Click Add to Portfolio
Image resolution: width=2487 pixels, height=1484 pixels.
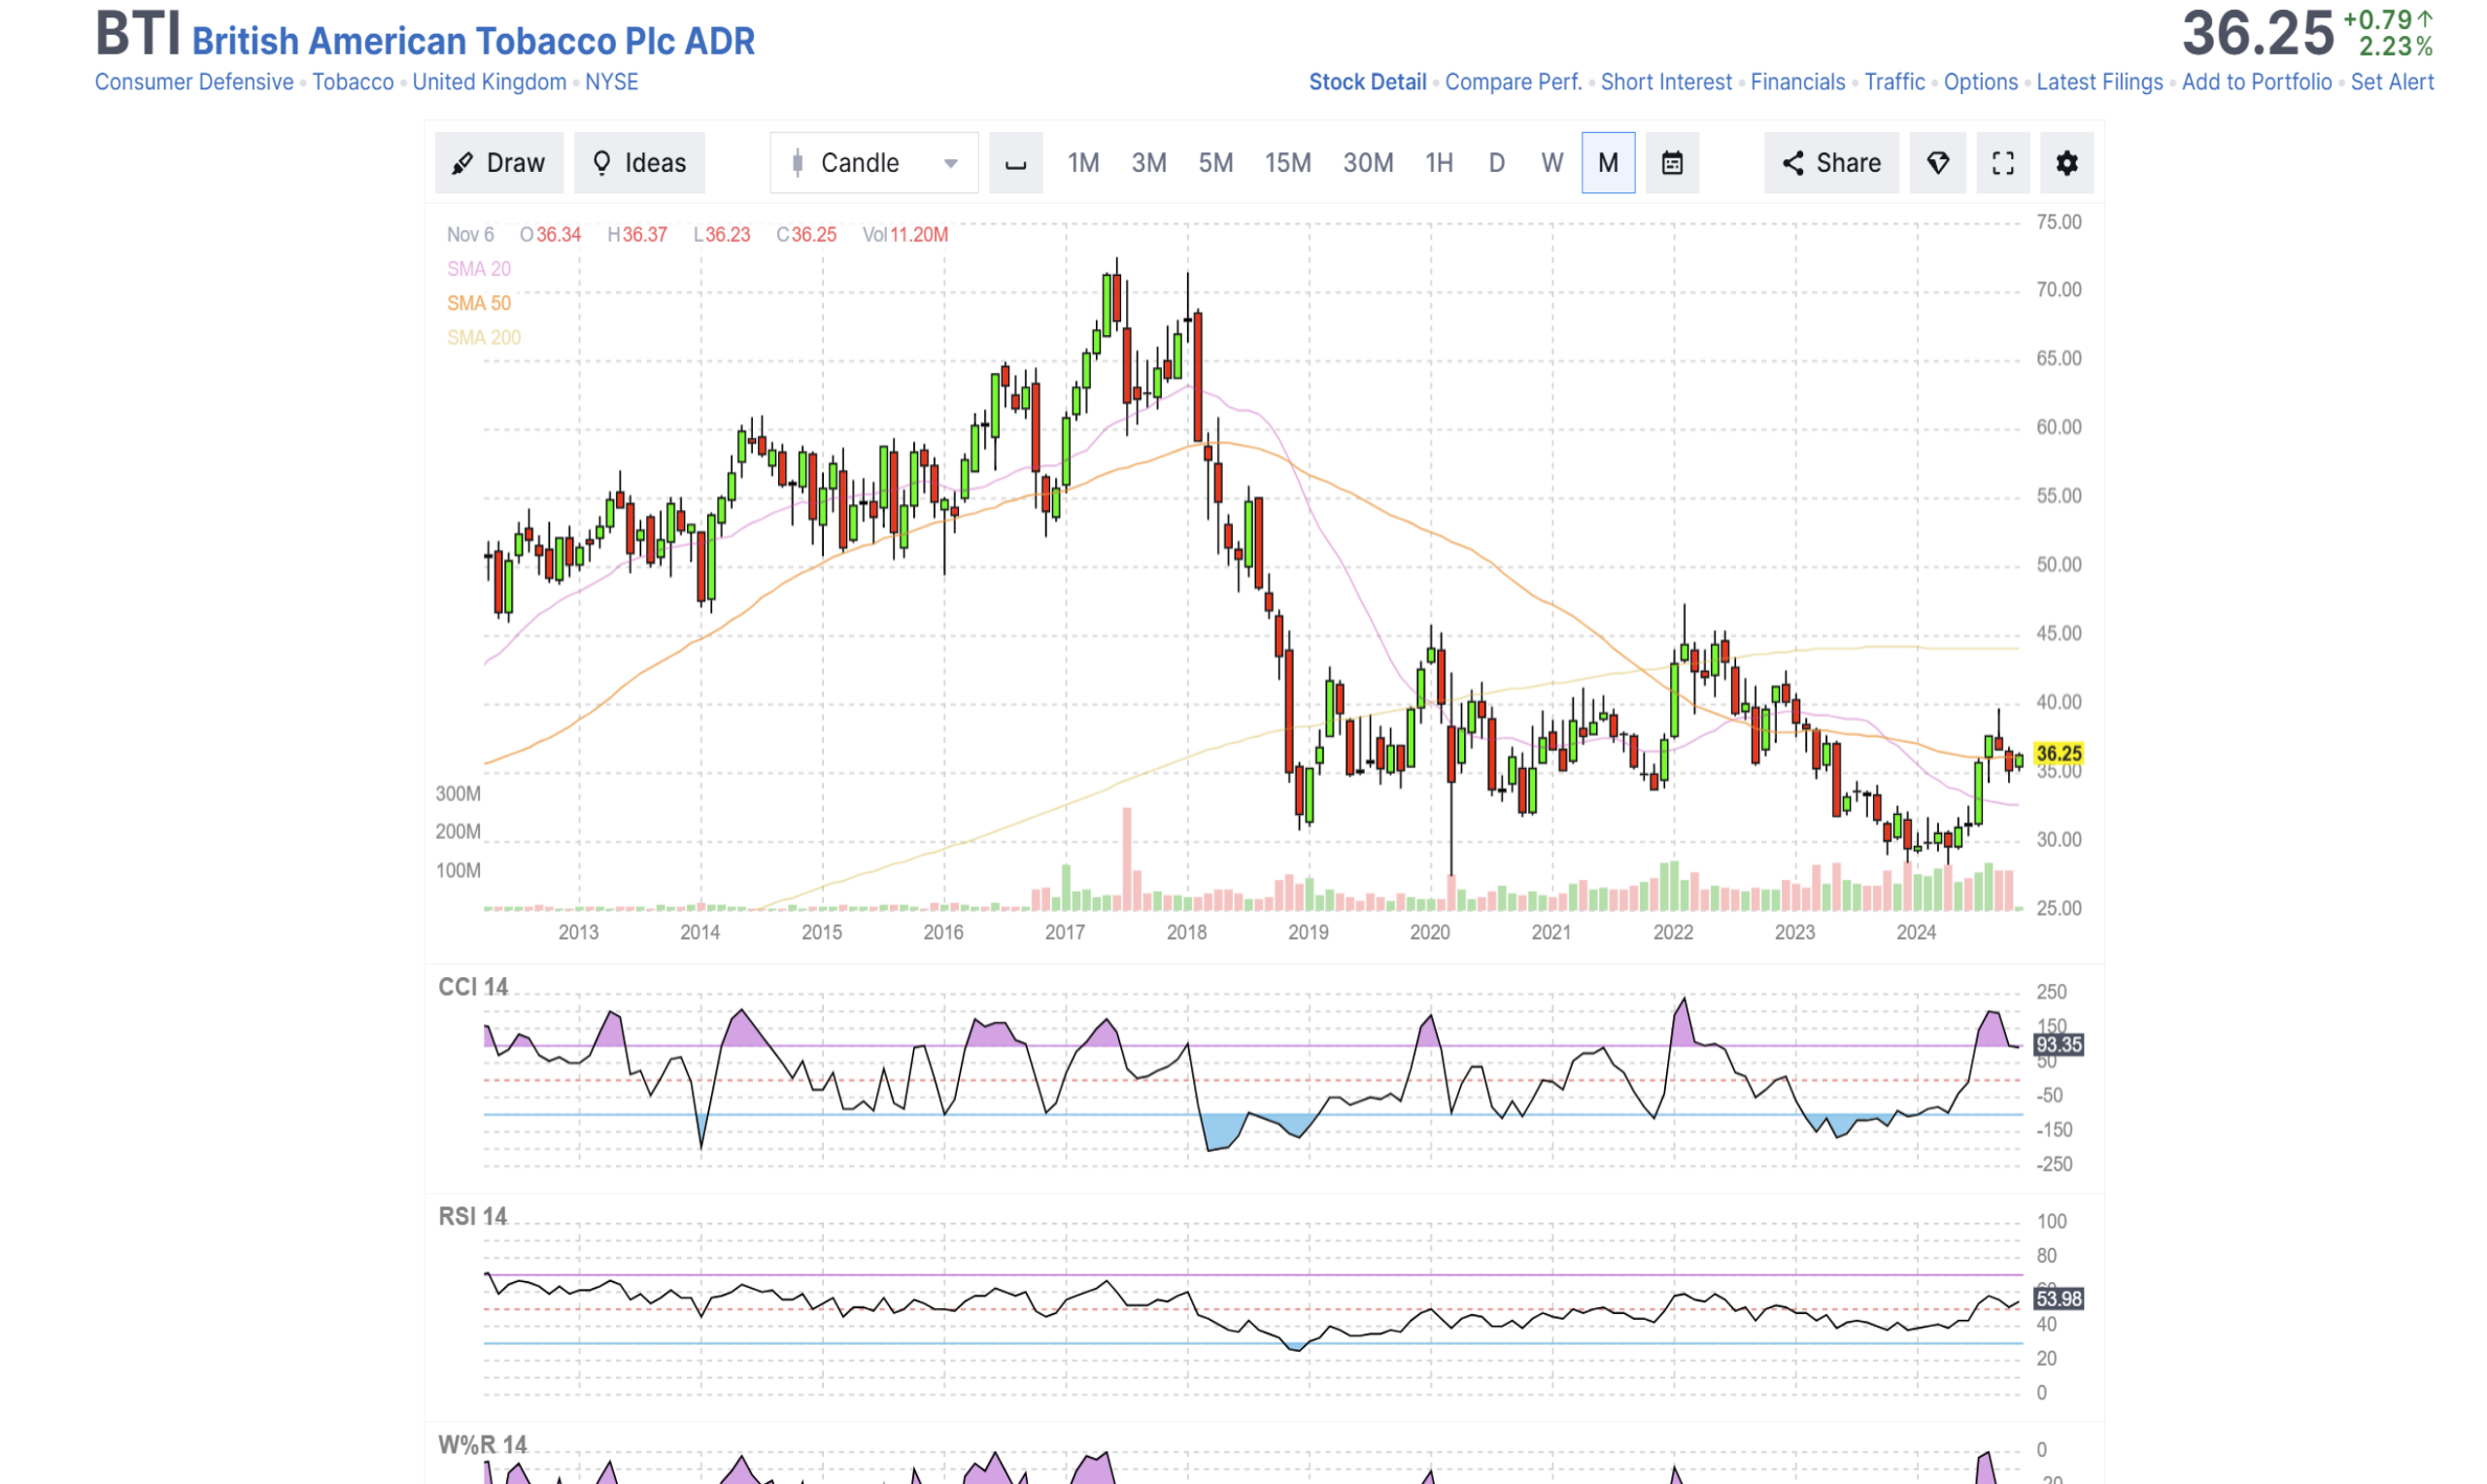[2256, 82]
